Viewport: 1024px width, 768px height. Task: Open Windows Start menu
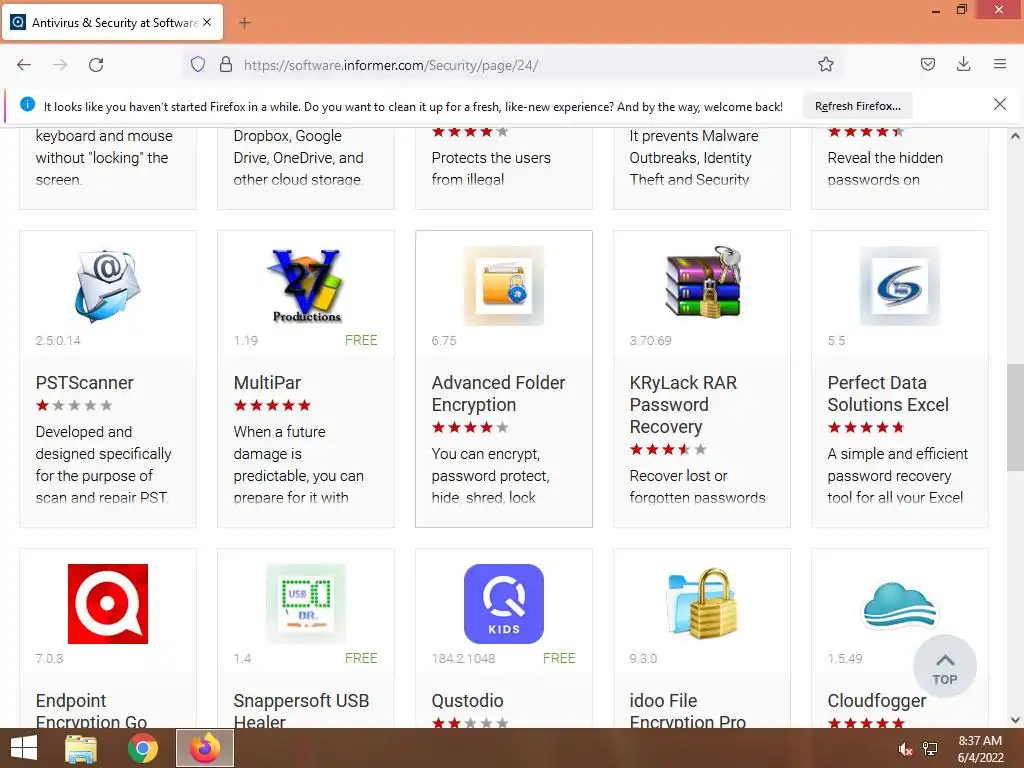24,748
